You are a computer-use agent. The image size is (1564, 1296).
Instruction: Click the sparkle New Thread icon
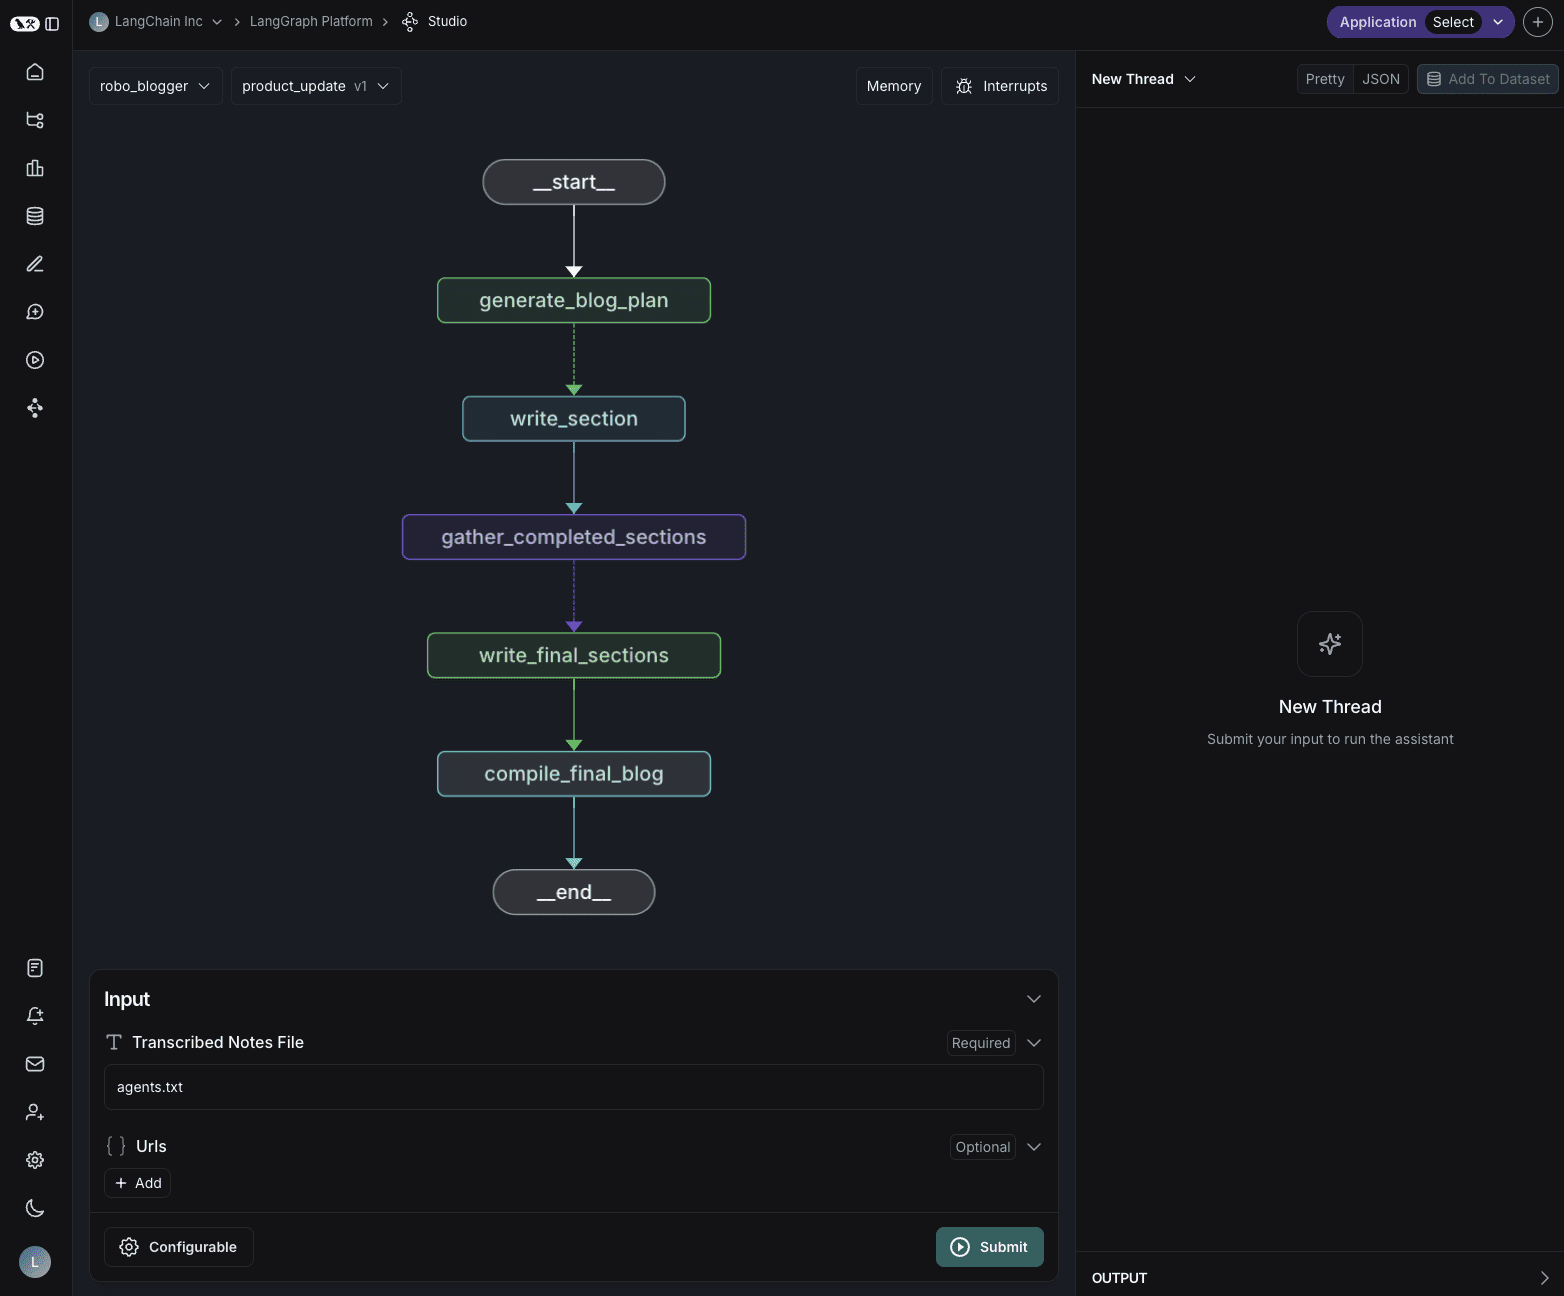coord(1330,644)
